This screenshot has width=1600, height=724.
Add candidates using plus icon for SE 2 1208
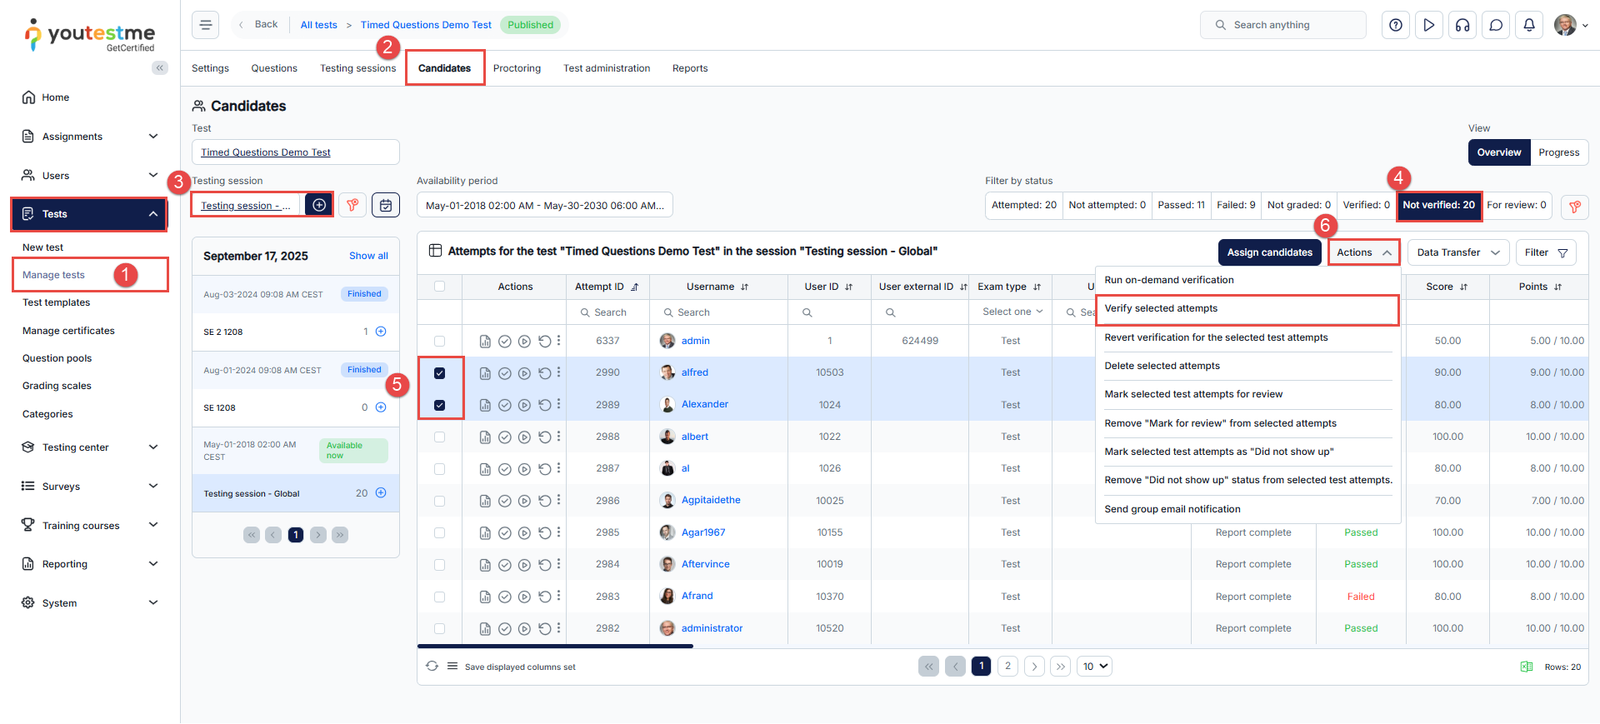pos(381,331)
